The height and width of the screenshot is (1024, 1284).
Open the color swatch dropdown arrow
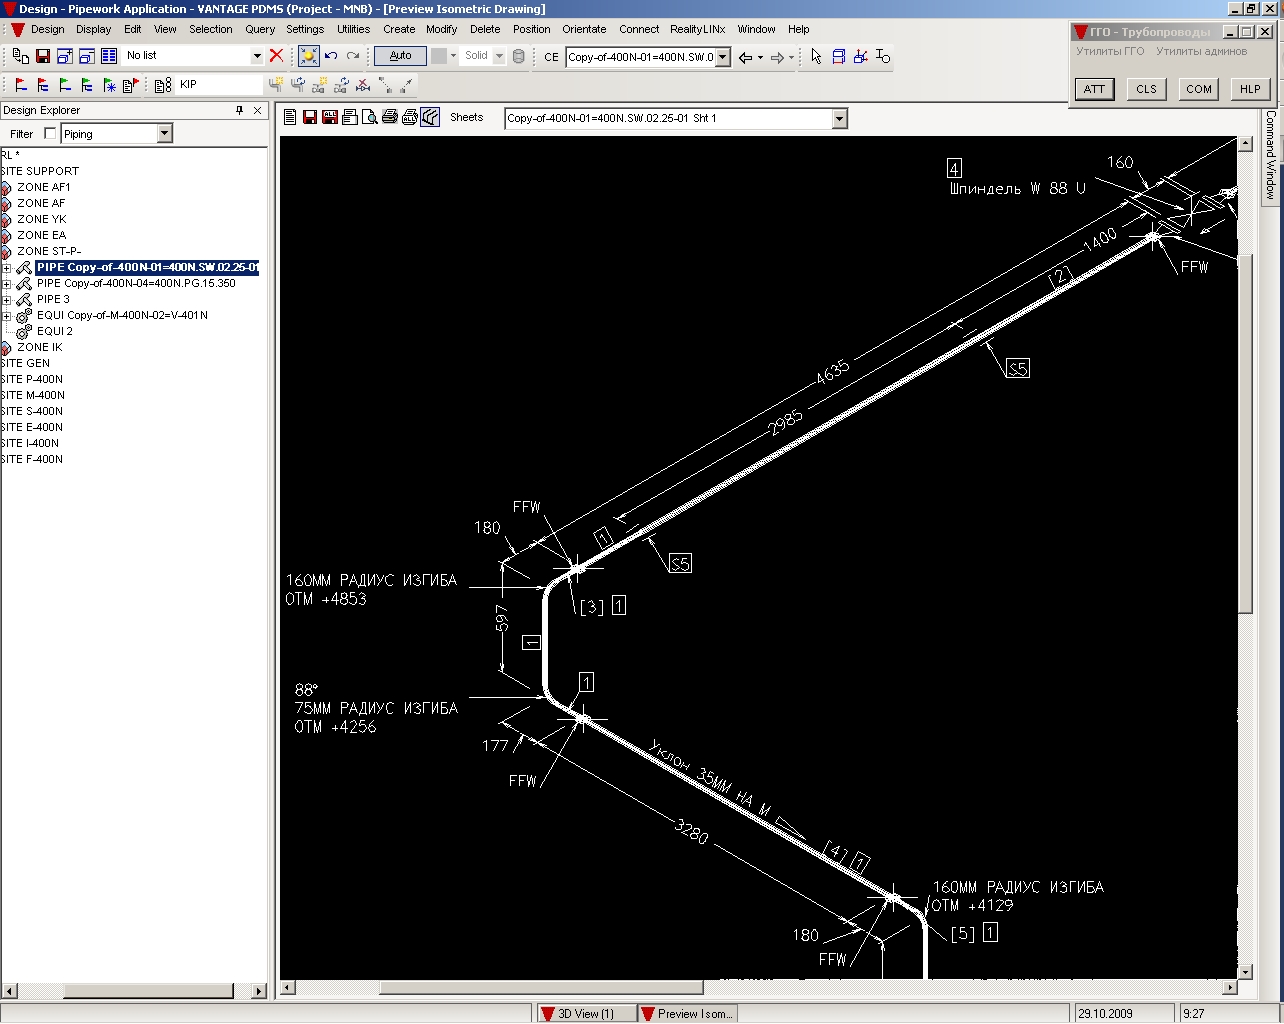(453, 56)
